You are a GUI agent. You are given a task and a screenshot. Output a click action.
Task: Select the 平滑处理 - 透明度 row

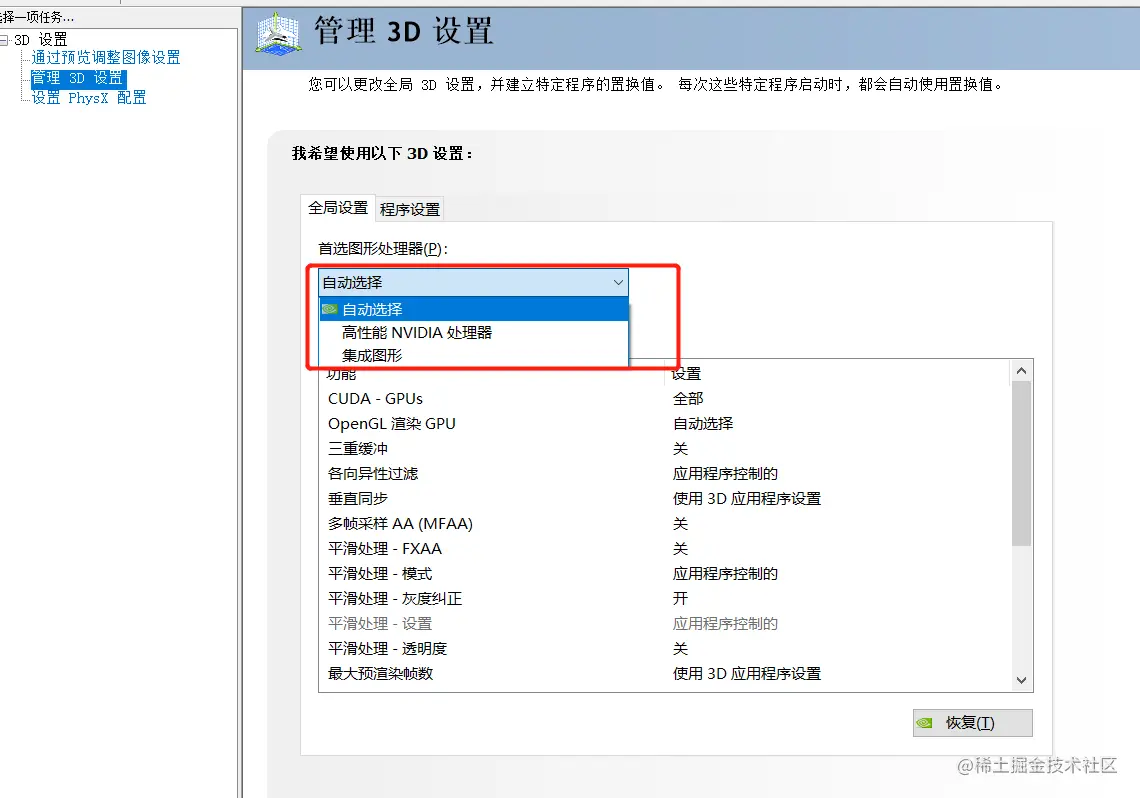coord(665,648)
